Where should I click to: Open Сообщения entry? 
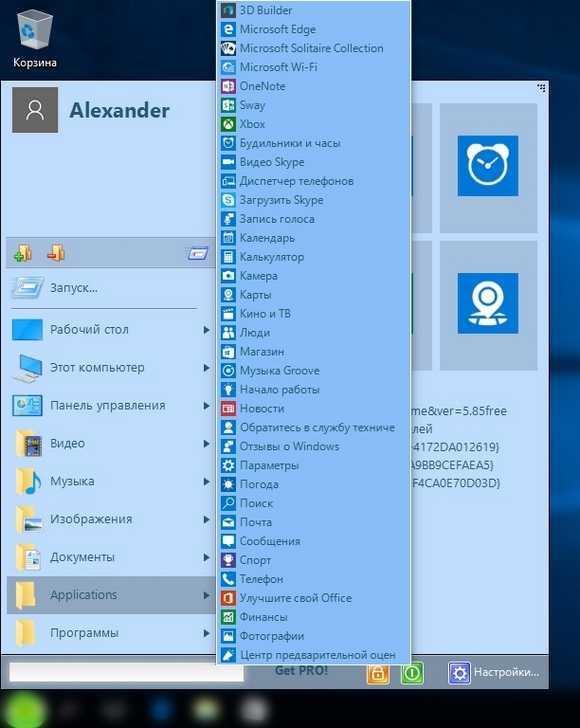click(x=315, y=541)
